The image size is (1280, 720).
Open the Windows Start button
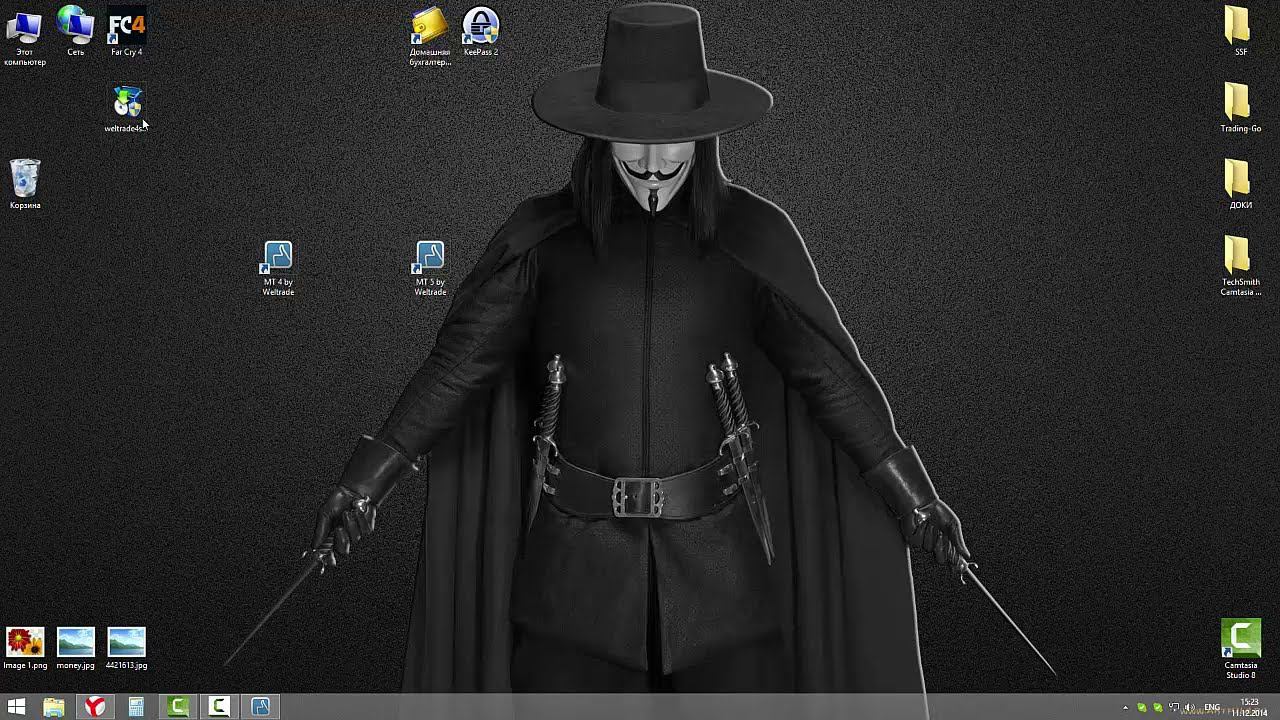(x=16, y=707)
